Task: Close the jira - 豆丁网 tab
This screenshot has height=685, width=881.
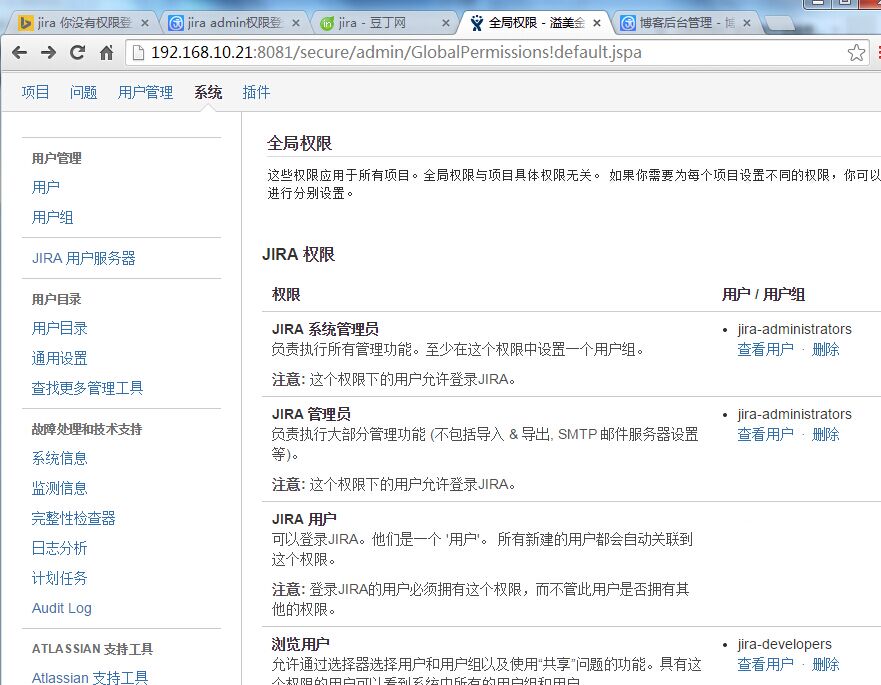Action: (x=446, y=22)
